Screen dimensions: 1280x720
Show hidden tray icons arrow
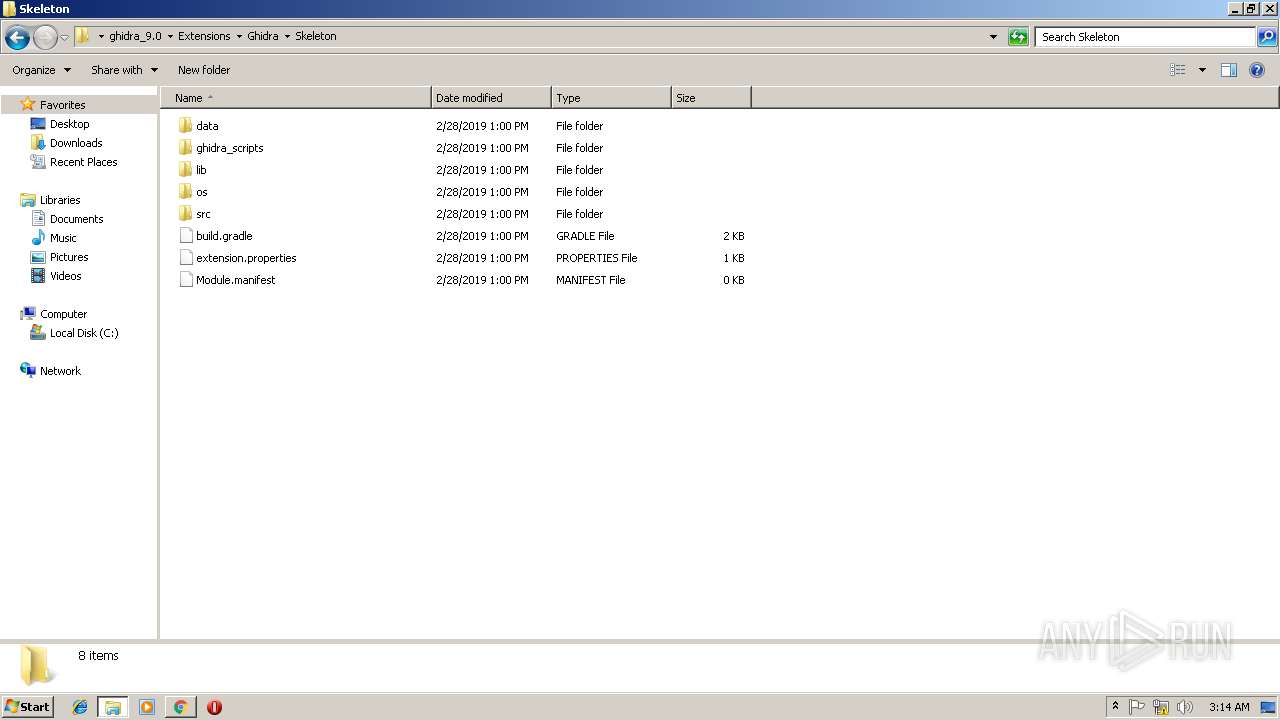[x=1115, y=707]
